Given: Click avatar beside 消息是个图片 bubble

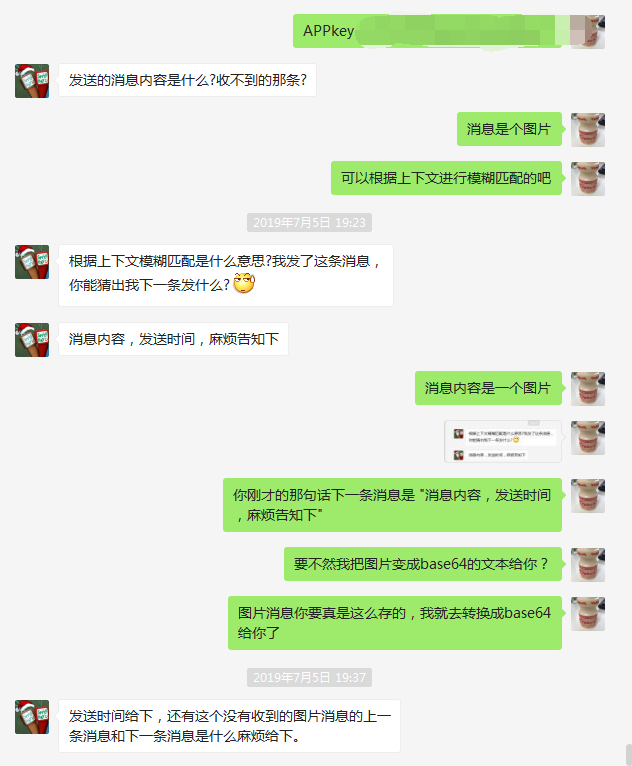Looking at the screenshot, I should pos(588,129).
